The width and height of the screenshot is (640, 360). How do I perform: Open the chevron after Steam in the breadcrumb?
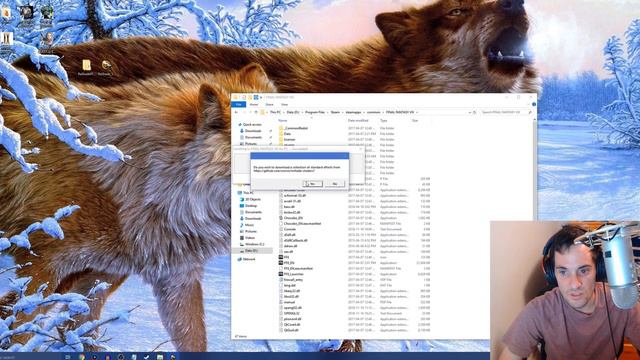(x=343, y=112)
